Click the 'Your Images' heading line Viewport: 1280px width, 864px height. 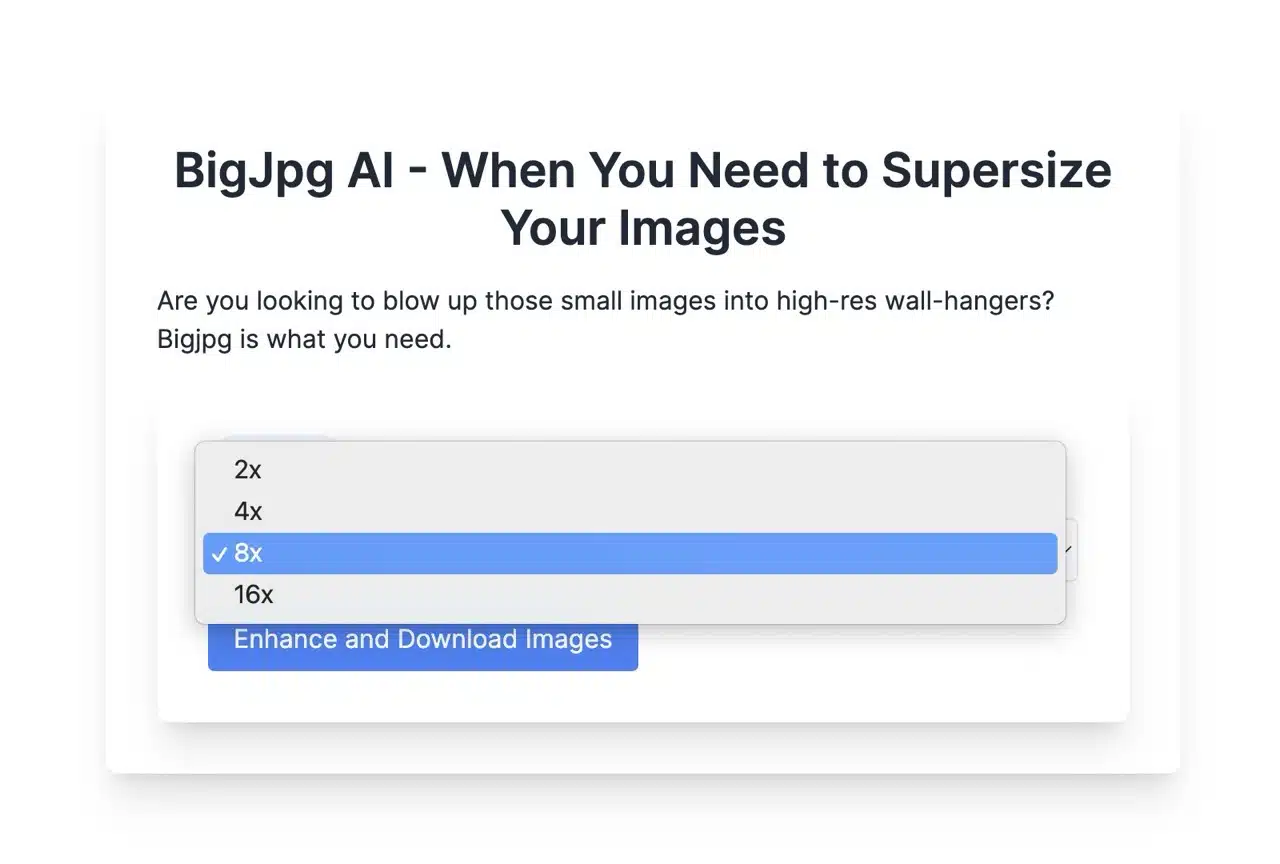point(642,228)
